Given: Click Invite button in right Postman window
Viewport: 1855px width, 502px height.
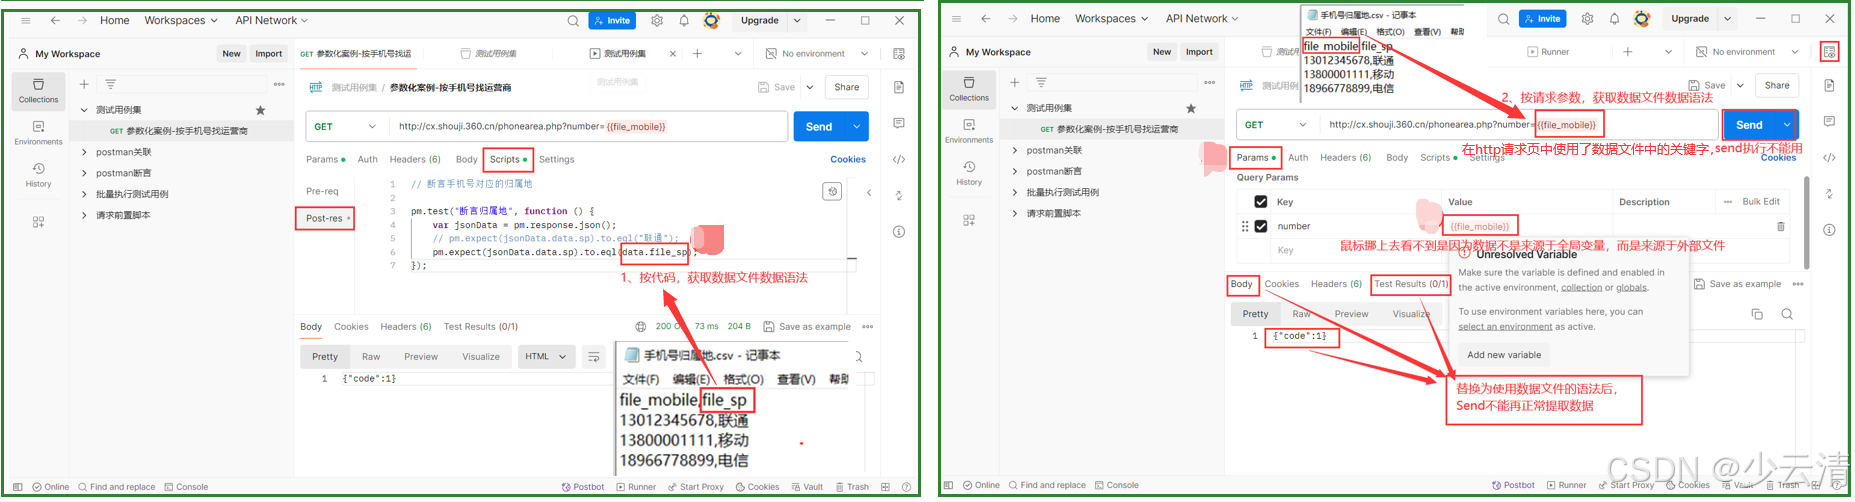Looking at the screenshot, I should [x=1542, y=19].
